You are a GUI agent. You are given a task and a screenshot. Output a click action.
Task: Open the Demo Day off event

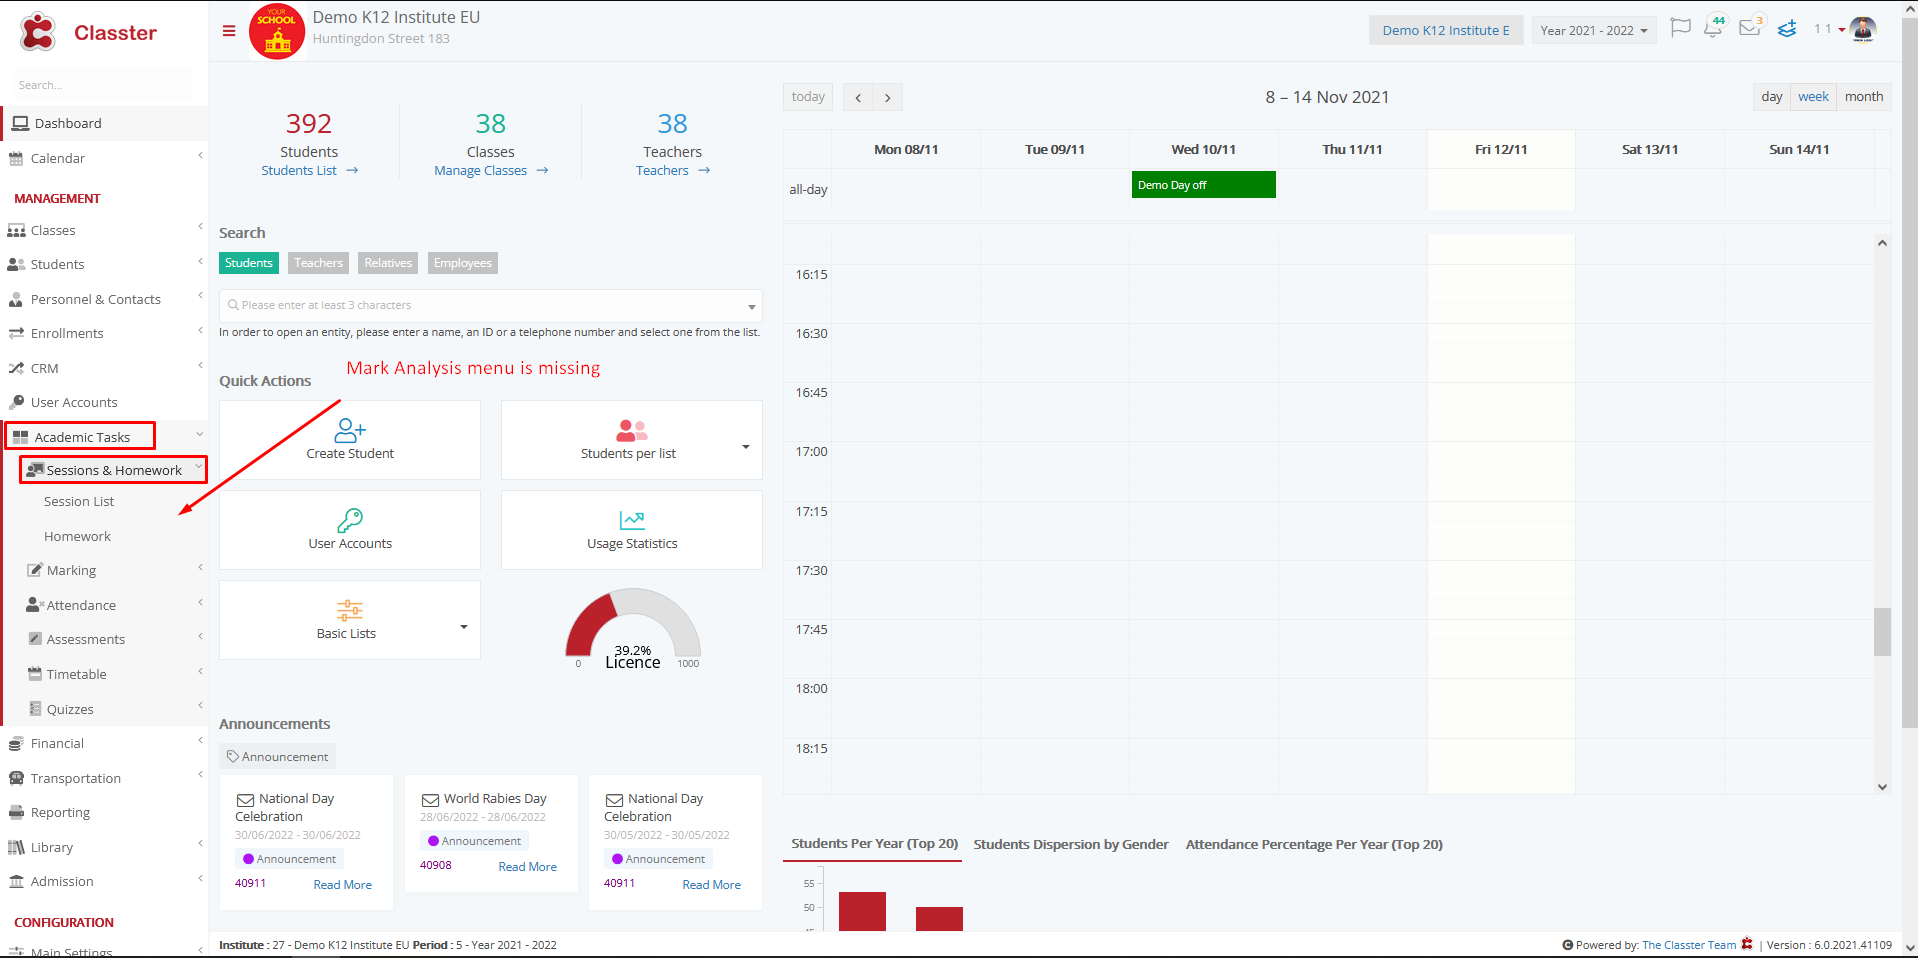1204,185
